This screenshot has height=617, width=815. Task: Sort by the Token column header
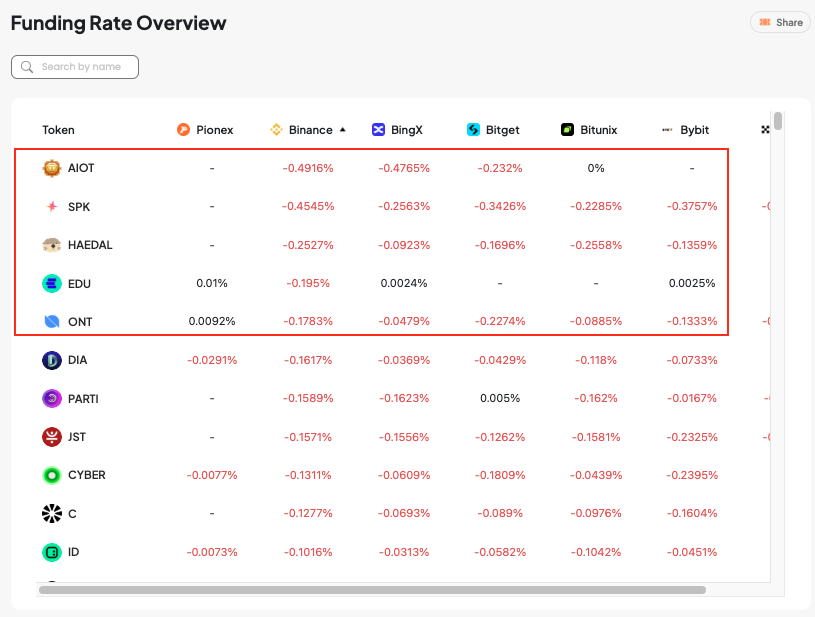click(58, 130)
